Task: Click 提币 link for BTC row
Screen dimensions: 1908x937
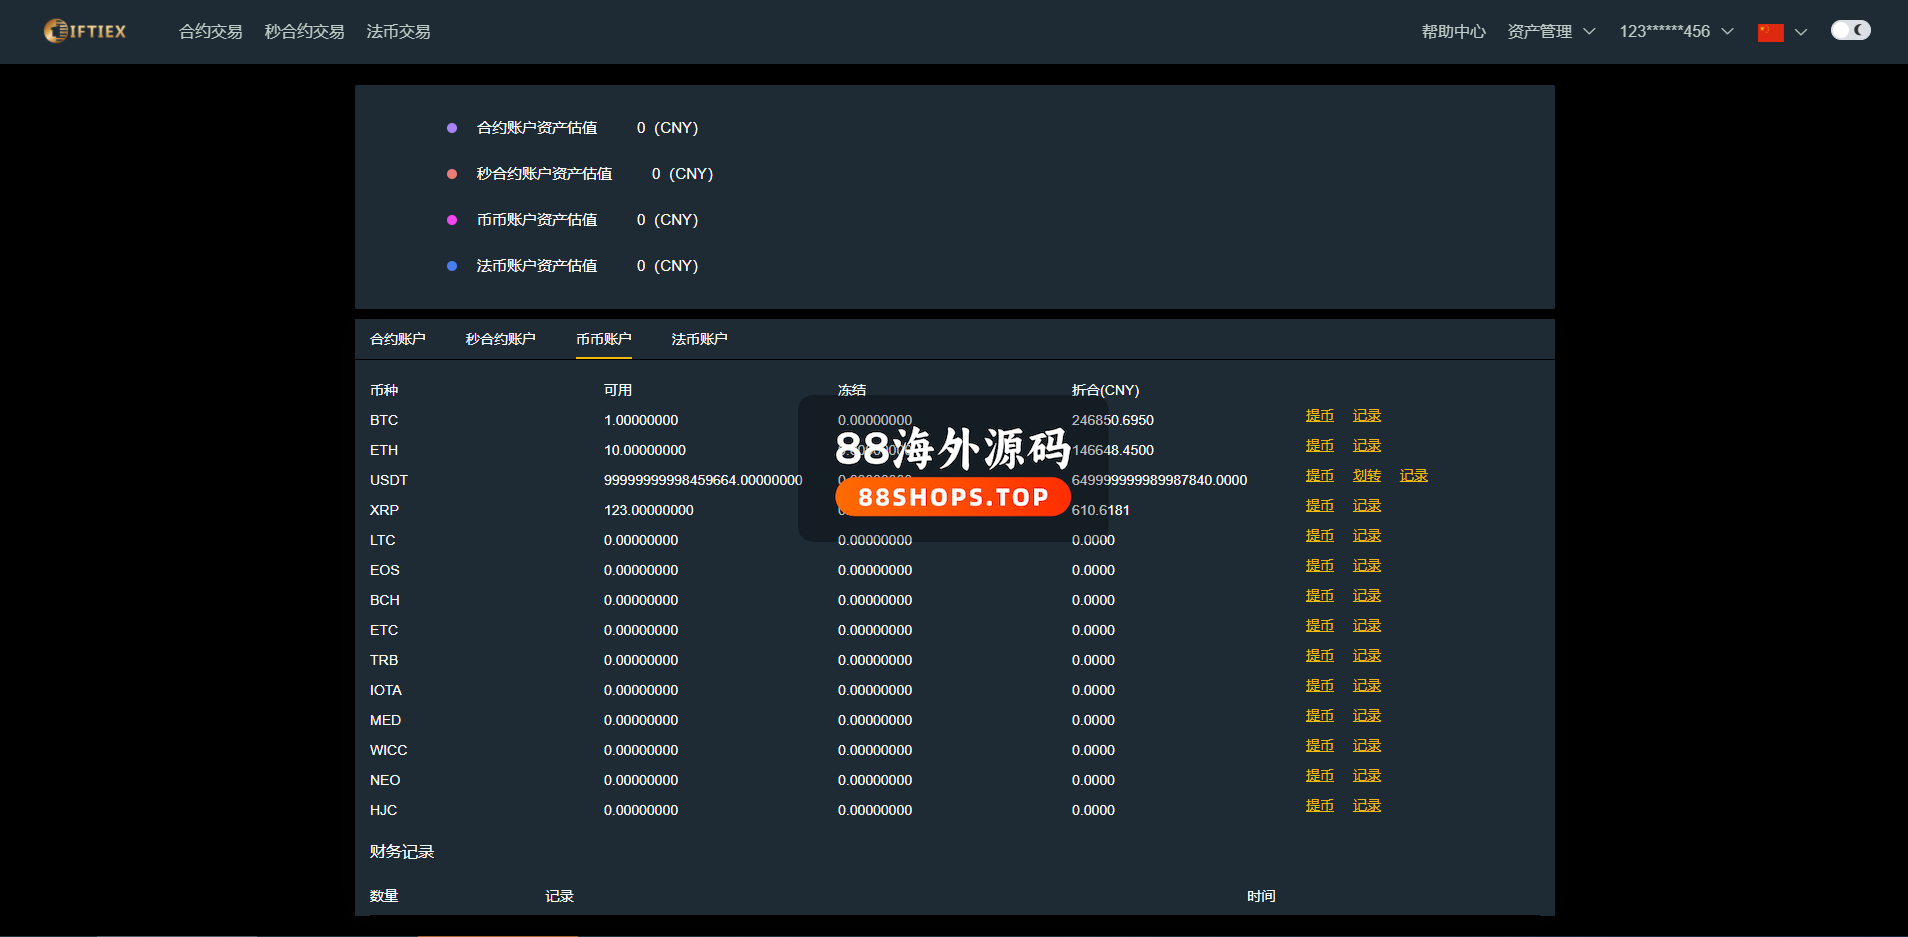Action: coord(1319,416)
